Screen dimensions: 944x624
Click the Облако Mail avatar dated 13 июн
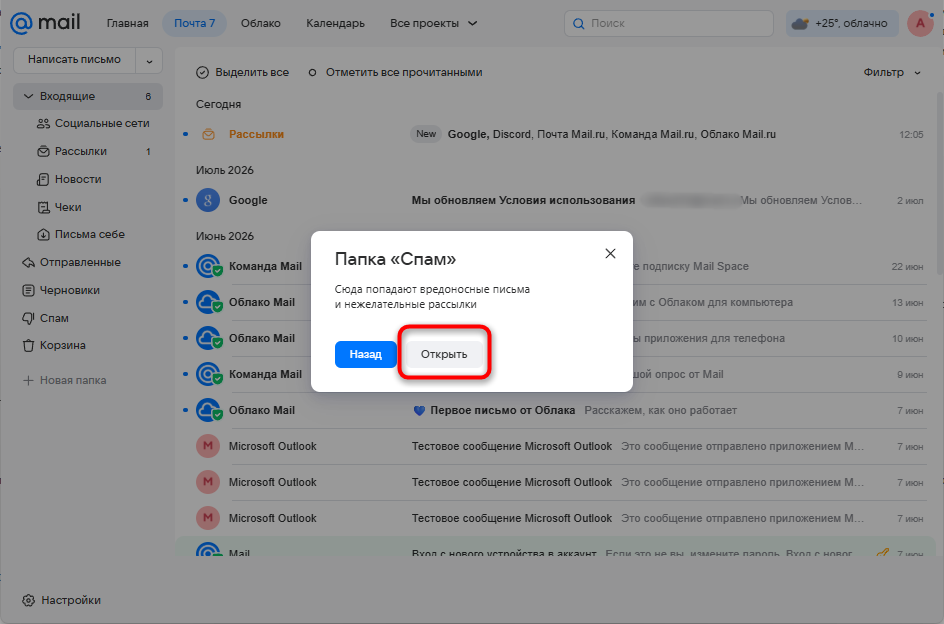coord(209,302)
